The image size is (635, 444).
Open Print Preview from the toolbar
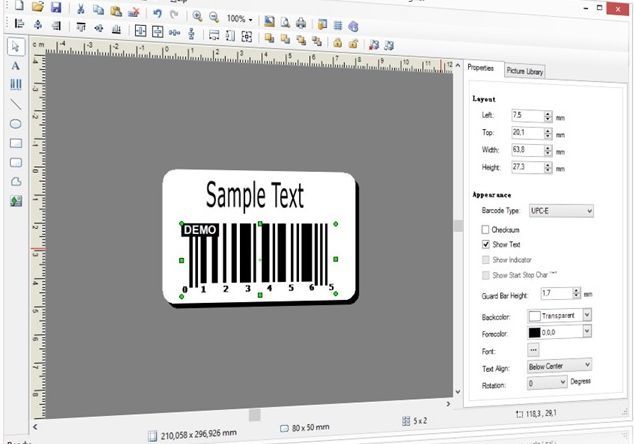click(x=285, y=22)
